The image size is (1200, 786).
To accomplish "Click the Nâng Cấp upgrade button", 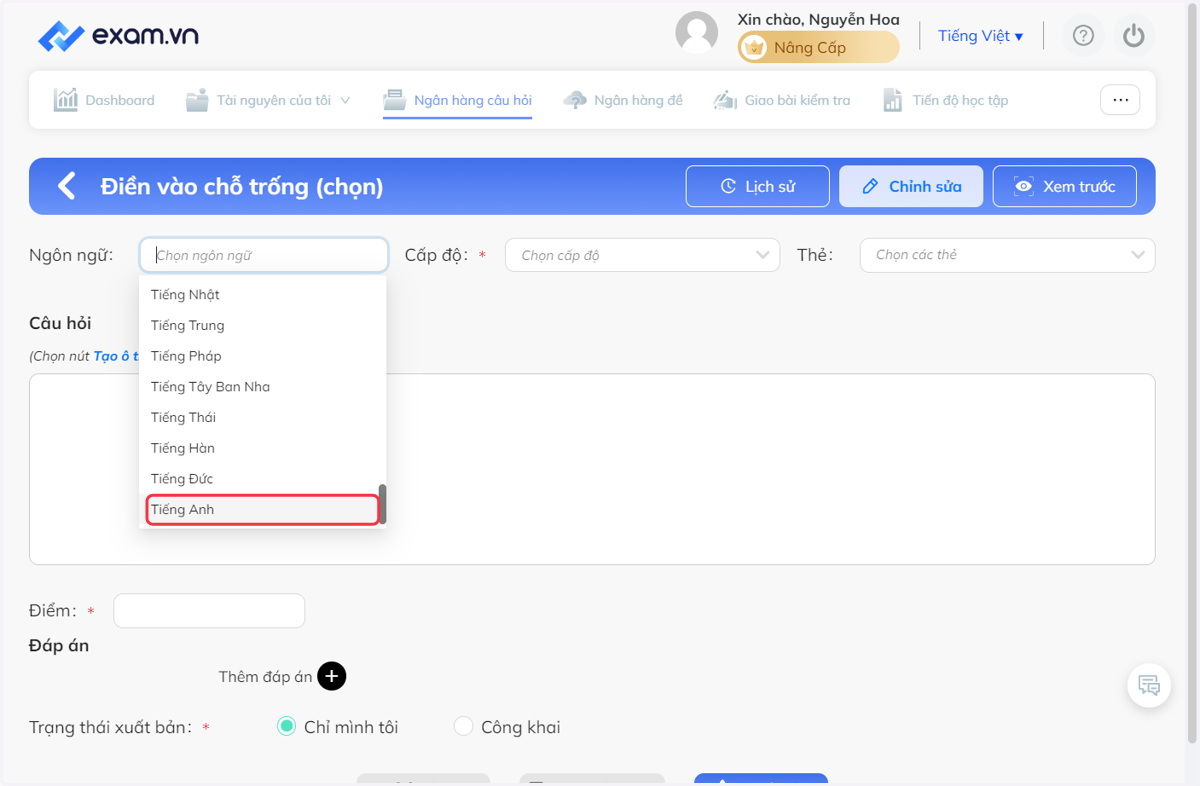I will click(818, 47).
